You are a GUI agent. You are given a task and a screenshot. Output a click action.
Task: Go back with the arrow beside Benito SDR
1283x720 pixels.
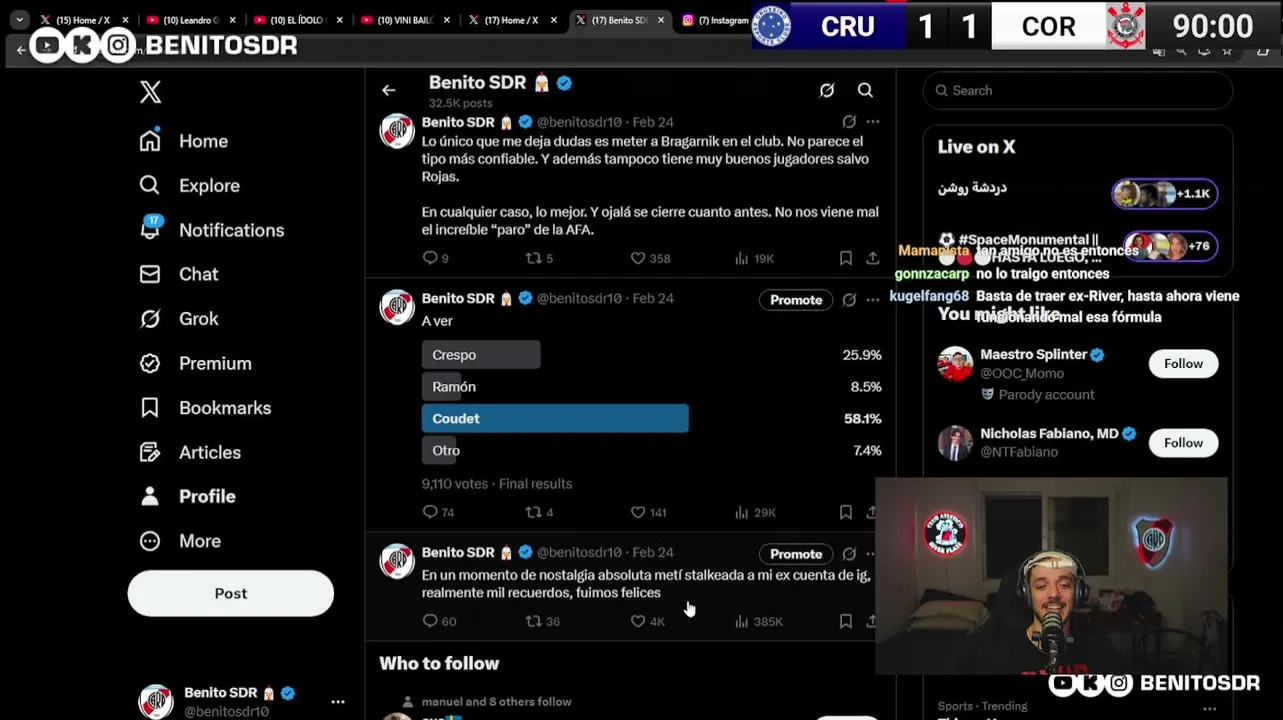(x=388, y=90)
